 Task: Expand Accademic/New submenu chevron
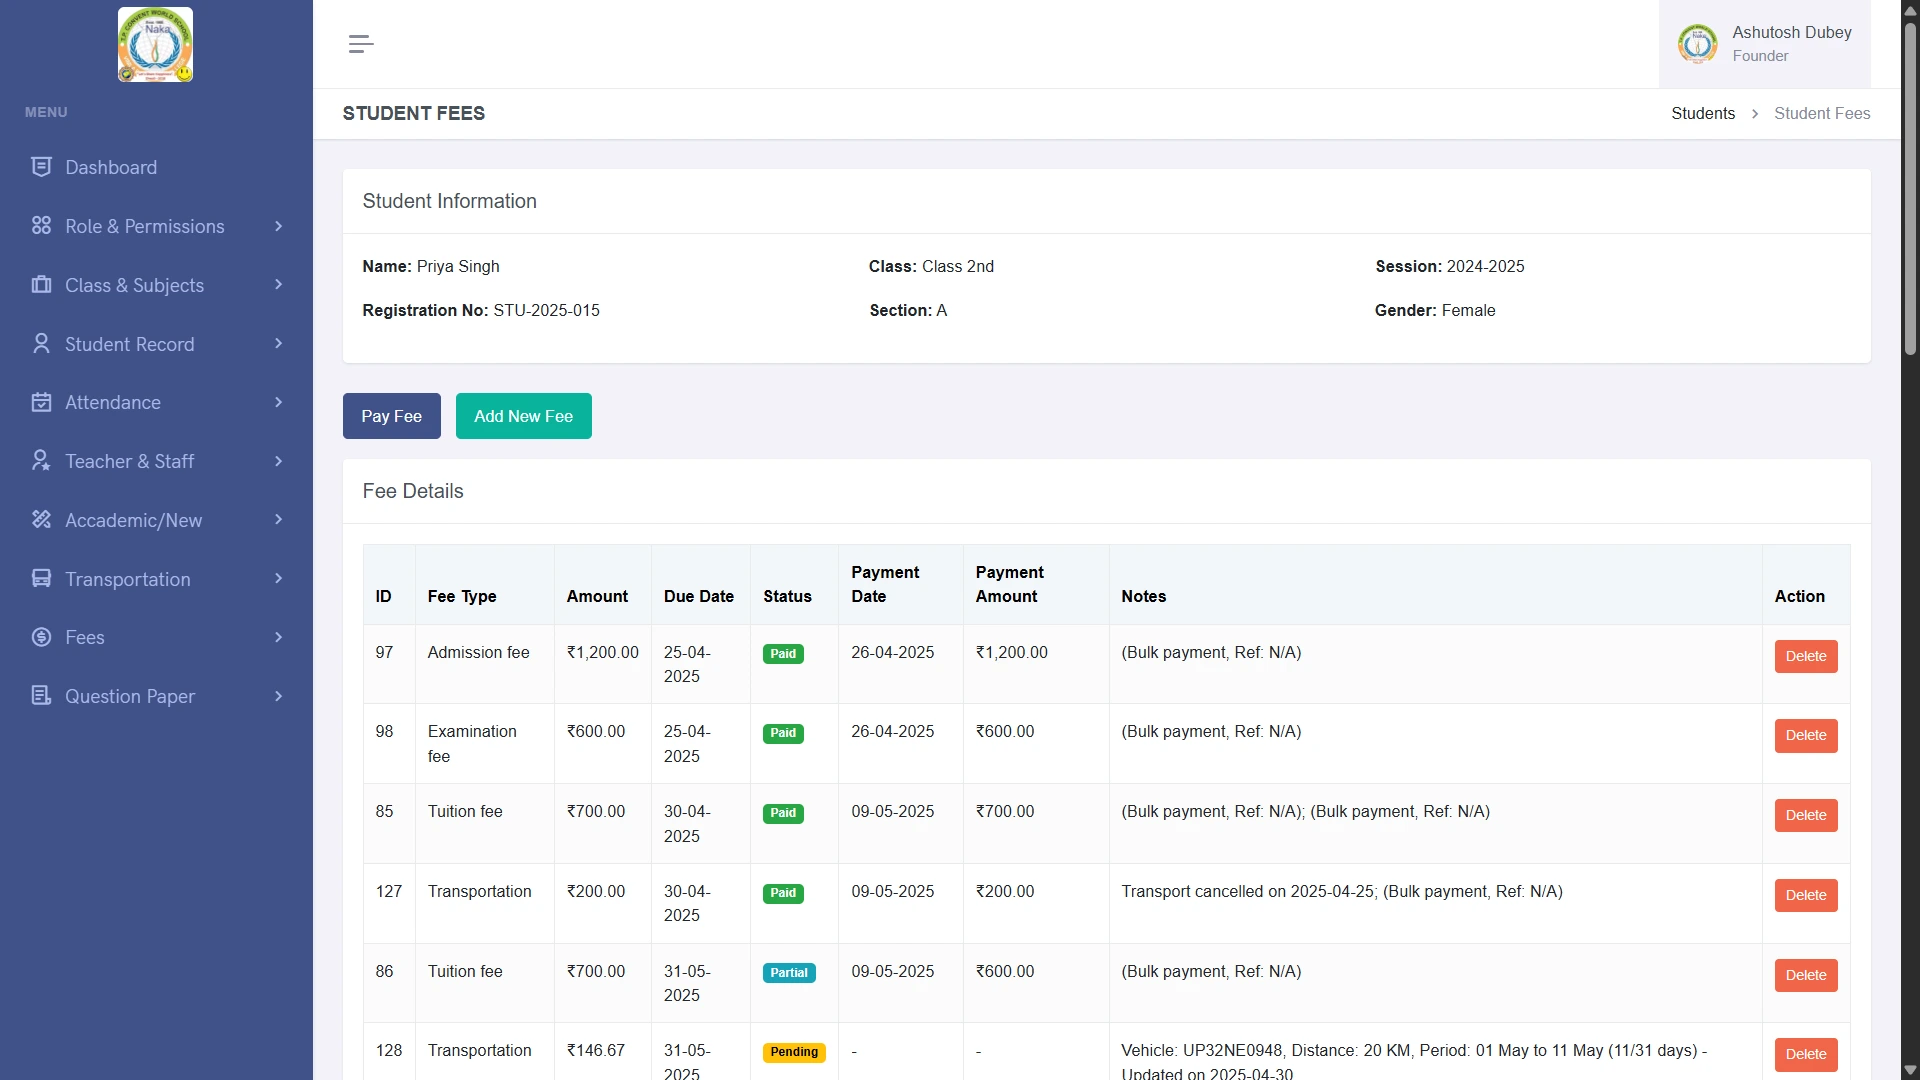click(278, 520)
